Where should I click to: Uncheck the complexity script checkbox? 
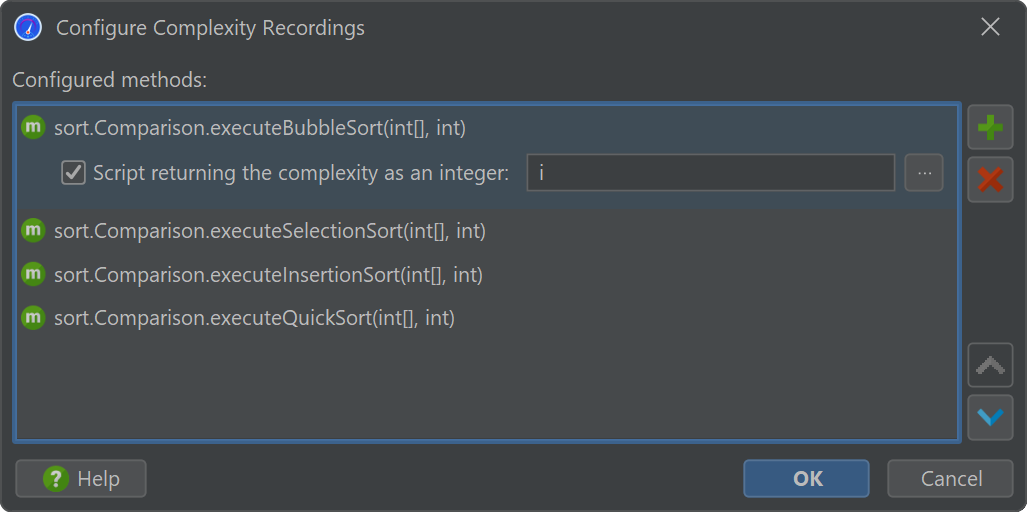pyautogui.click(x=73, y=173)
